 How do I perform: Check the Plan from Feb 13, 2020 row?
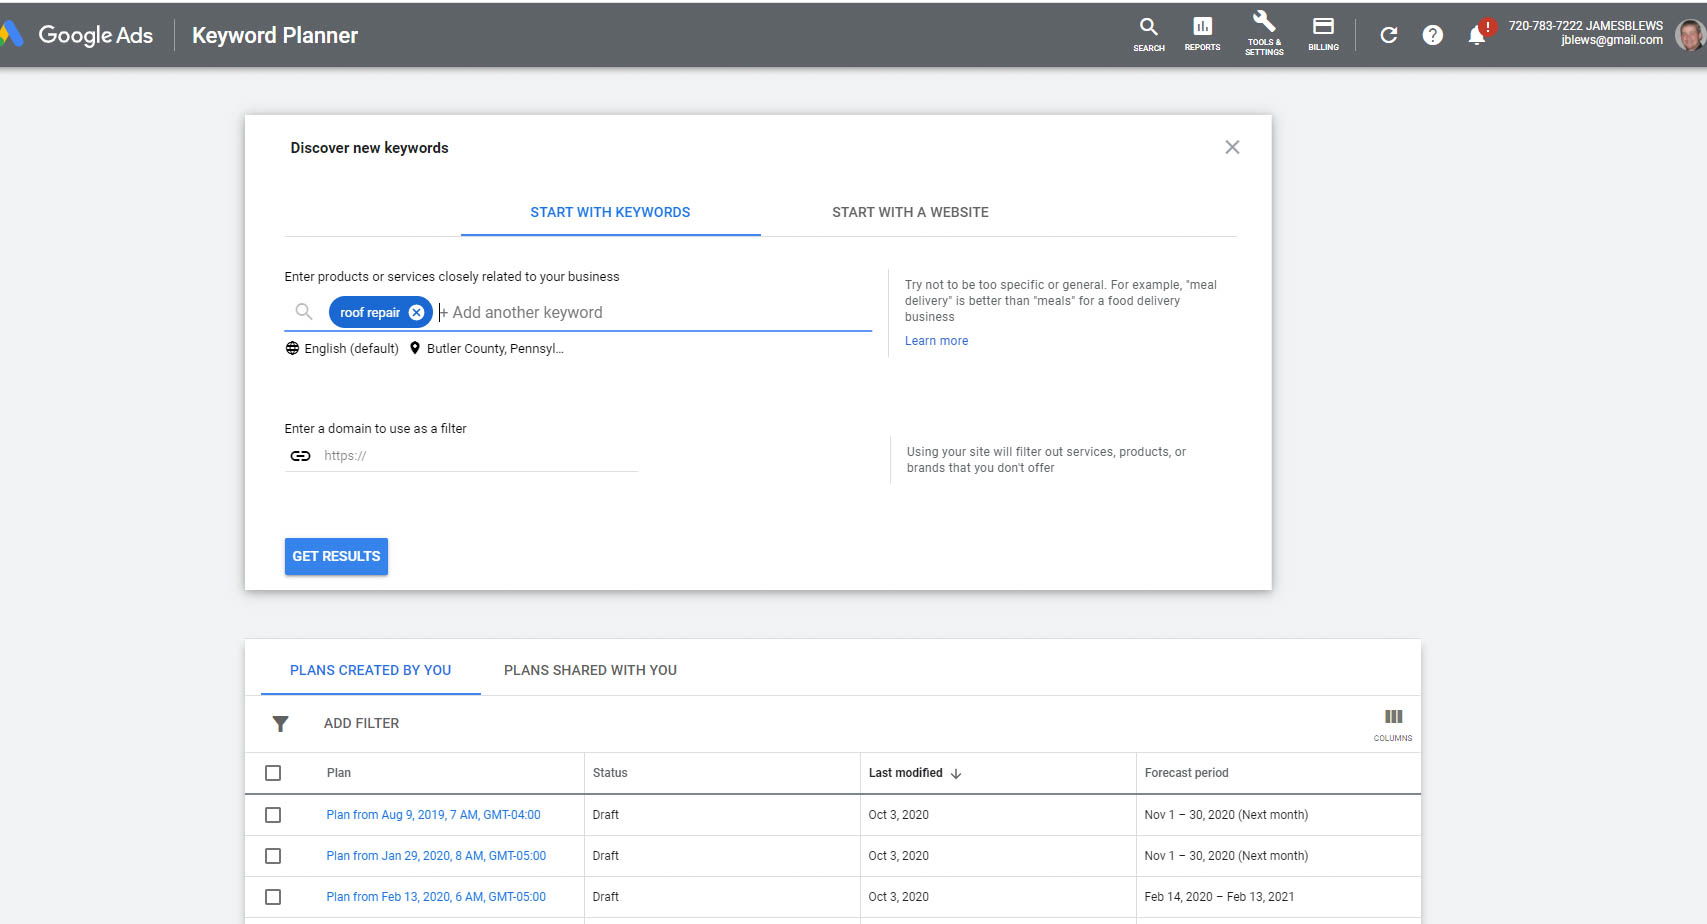click(273, 897)
